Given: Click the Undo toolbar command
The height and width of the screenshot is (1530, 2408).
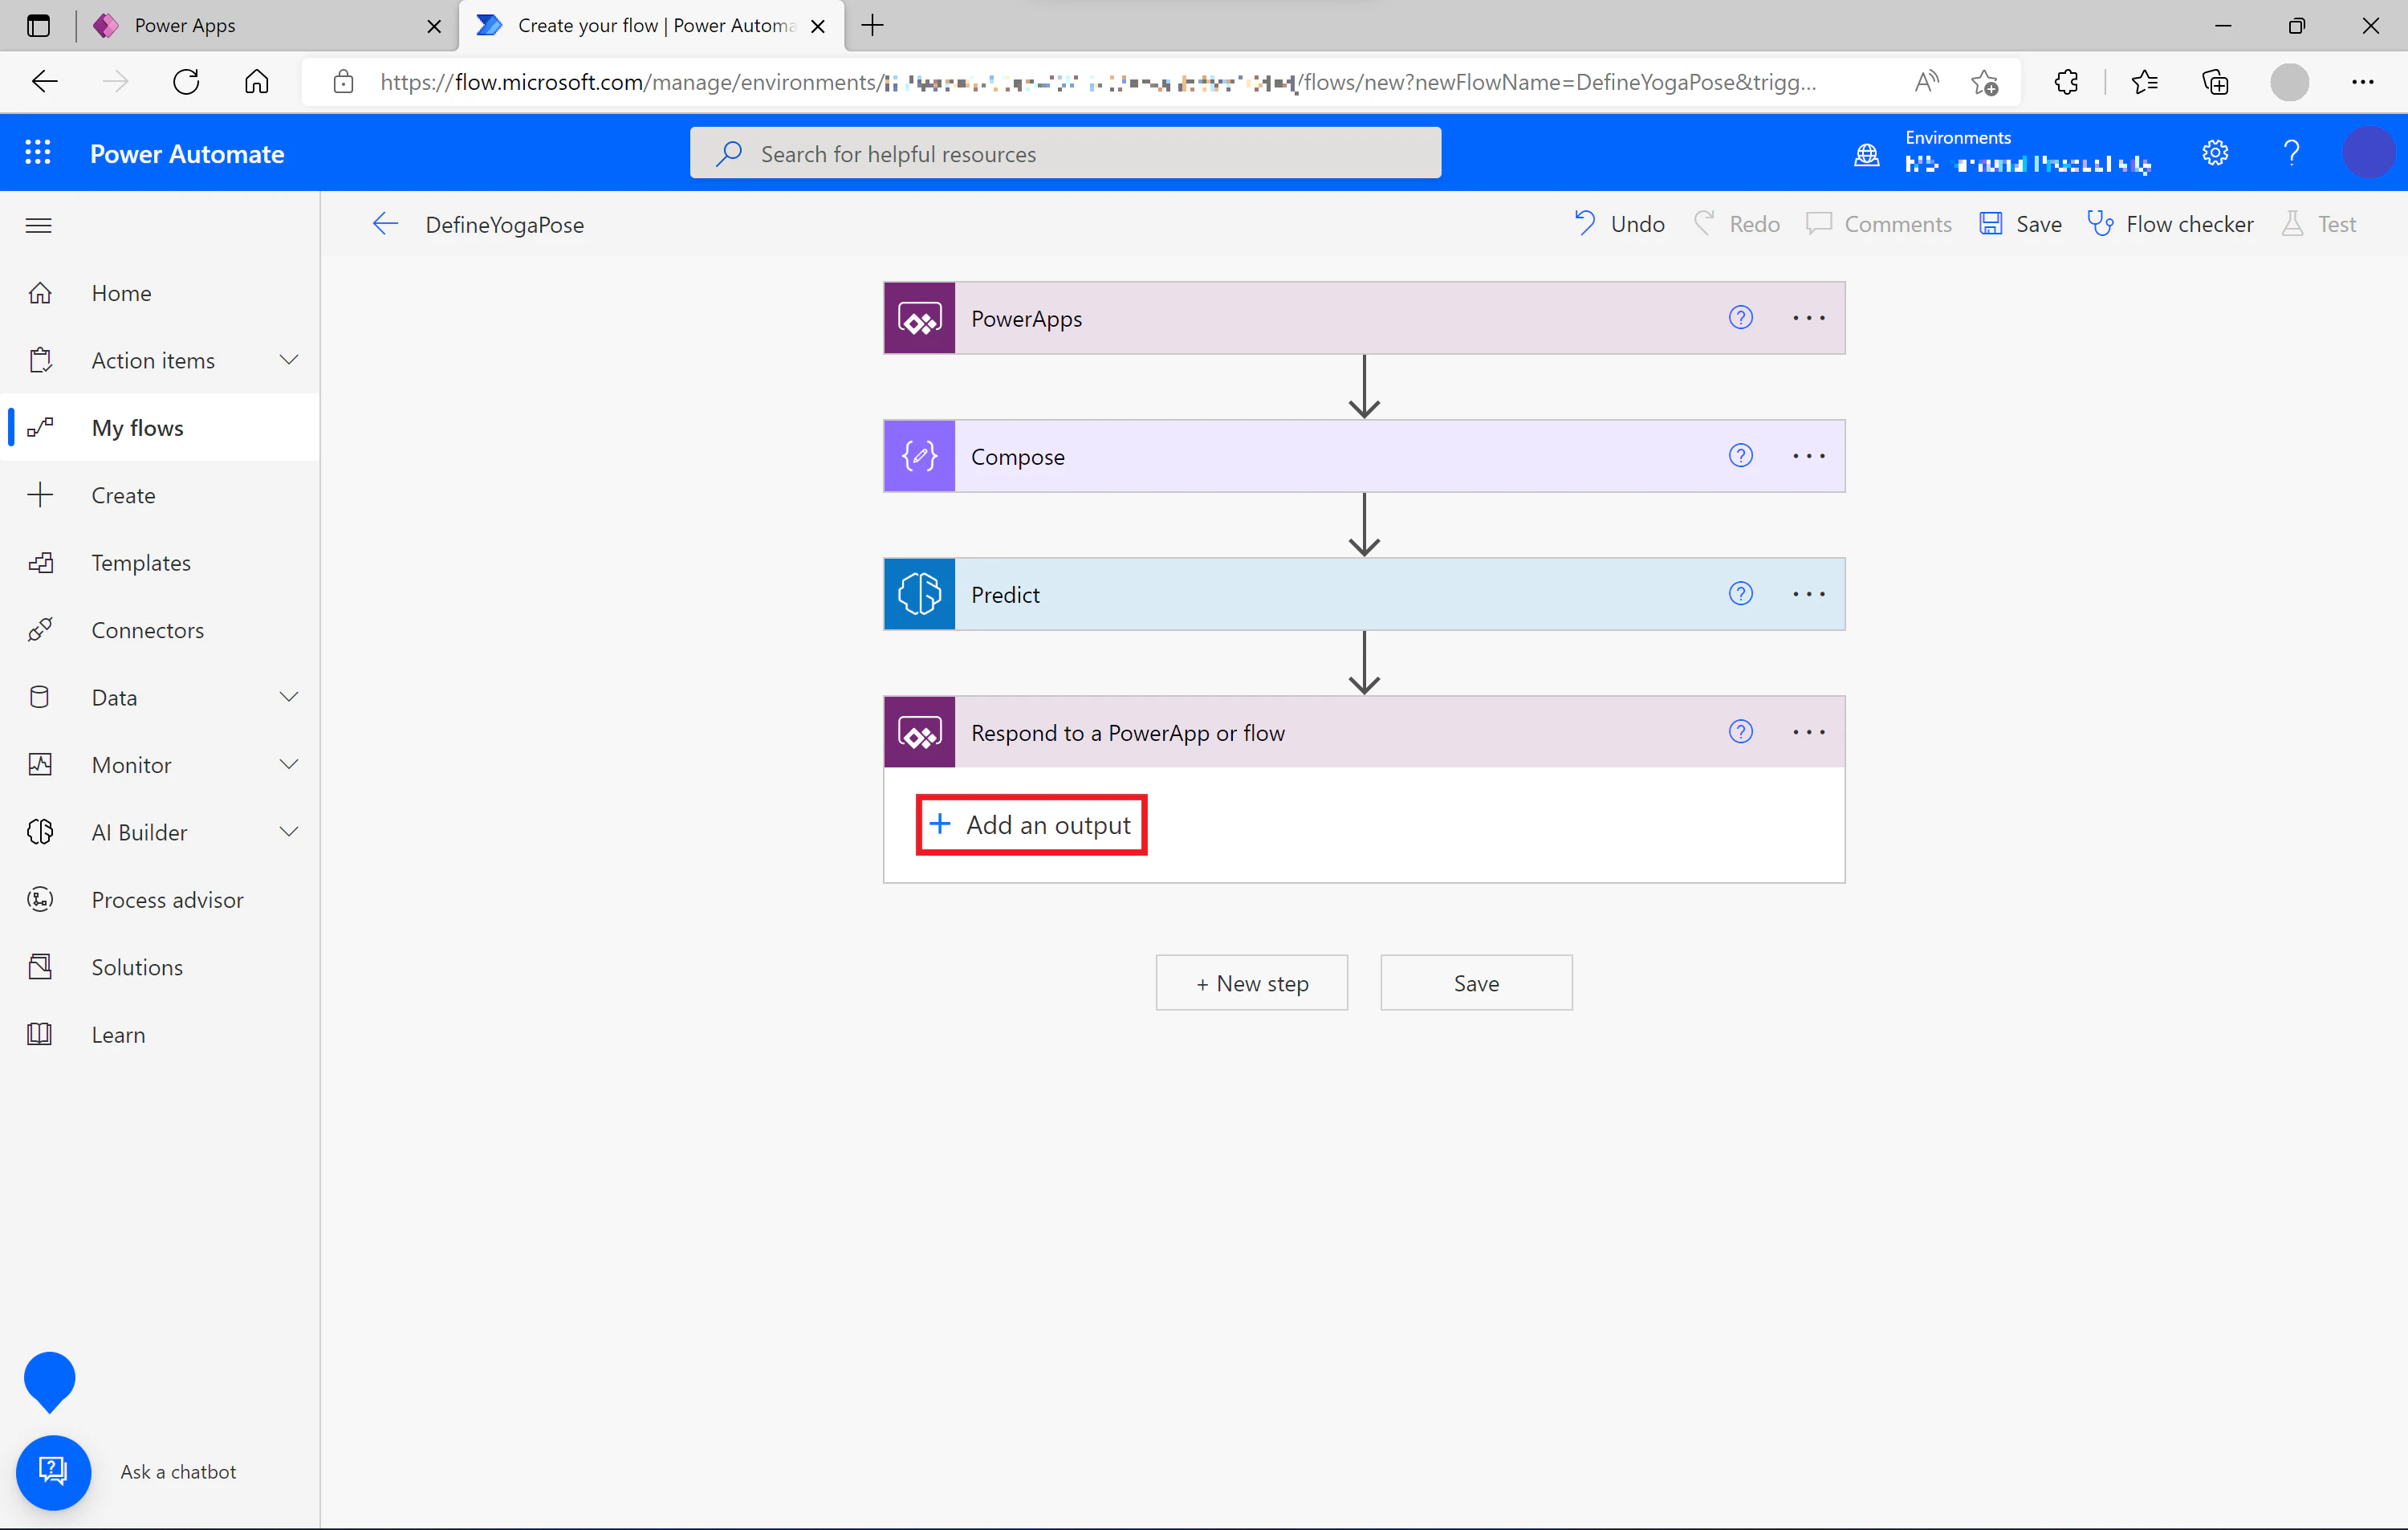Looking at the screenshot, I should click(x=1619, y=224).
